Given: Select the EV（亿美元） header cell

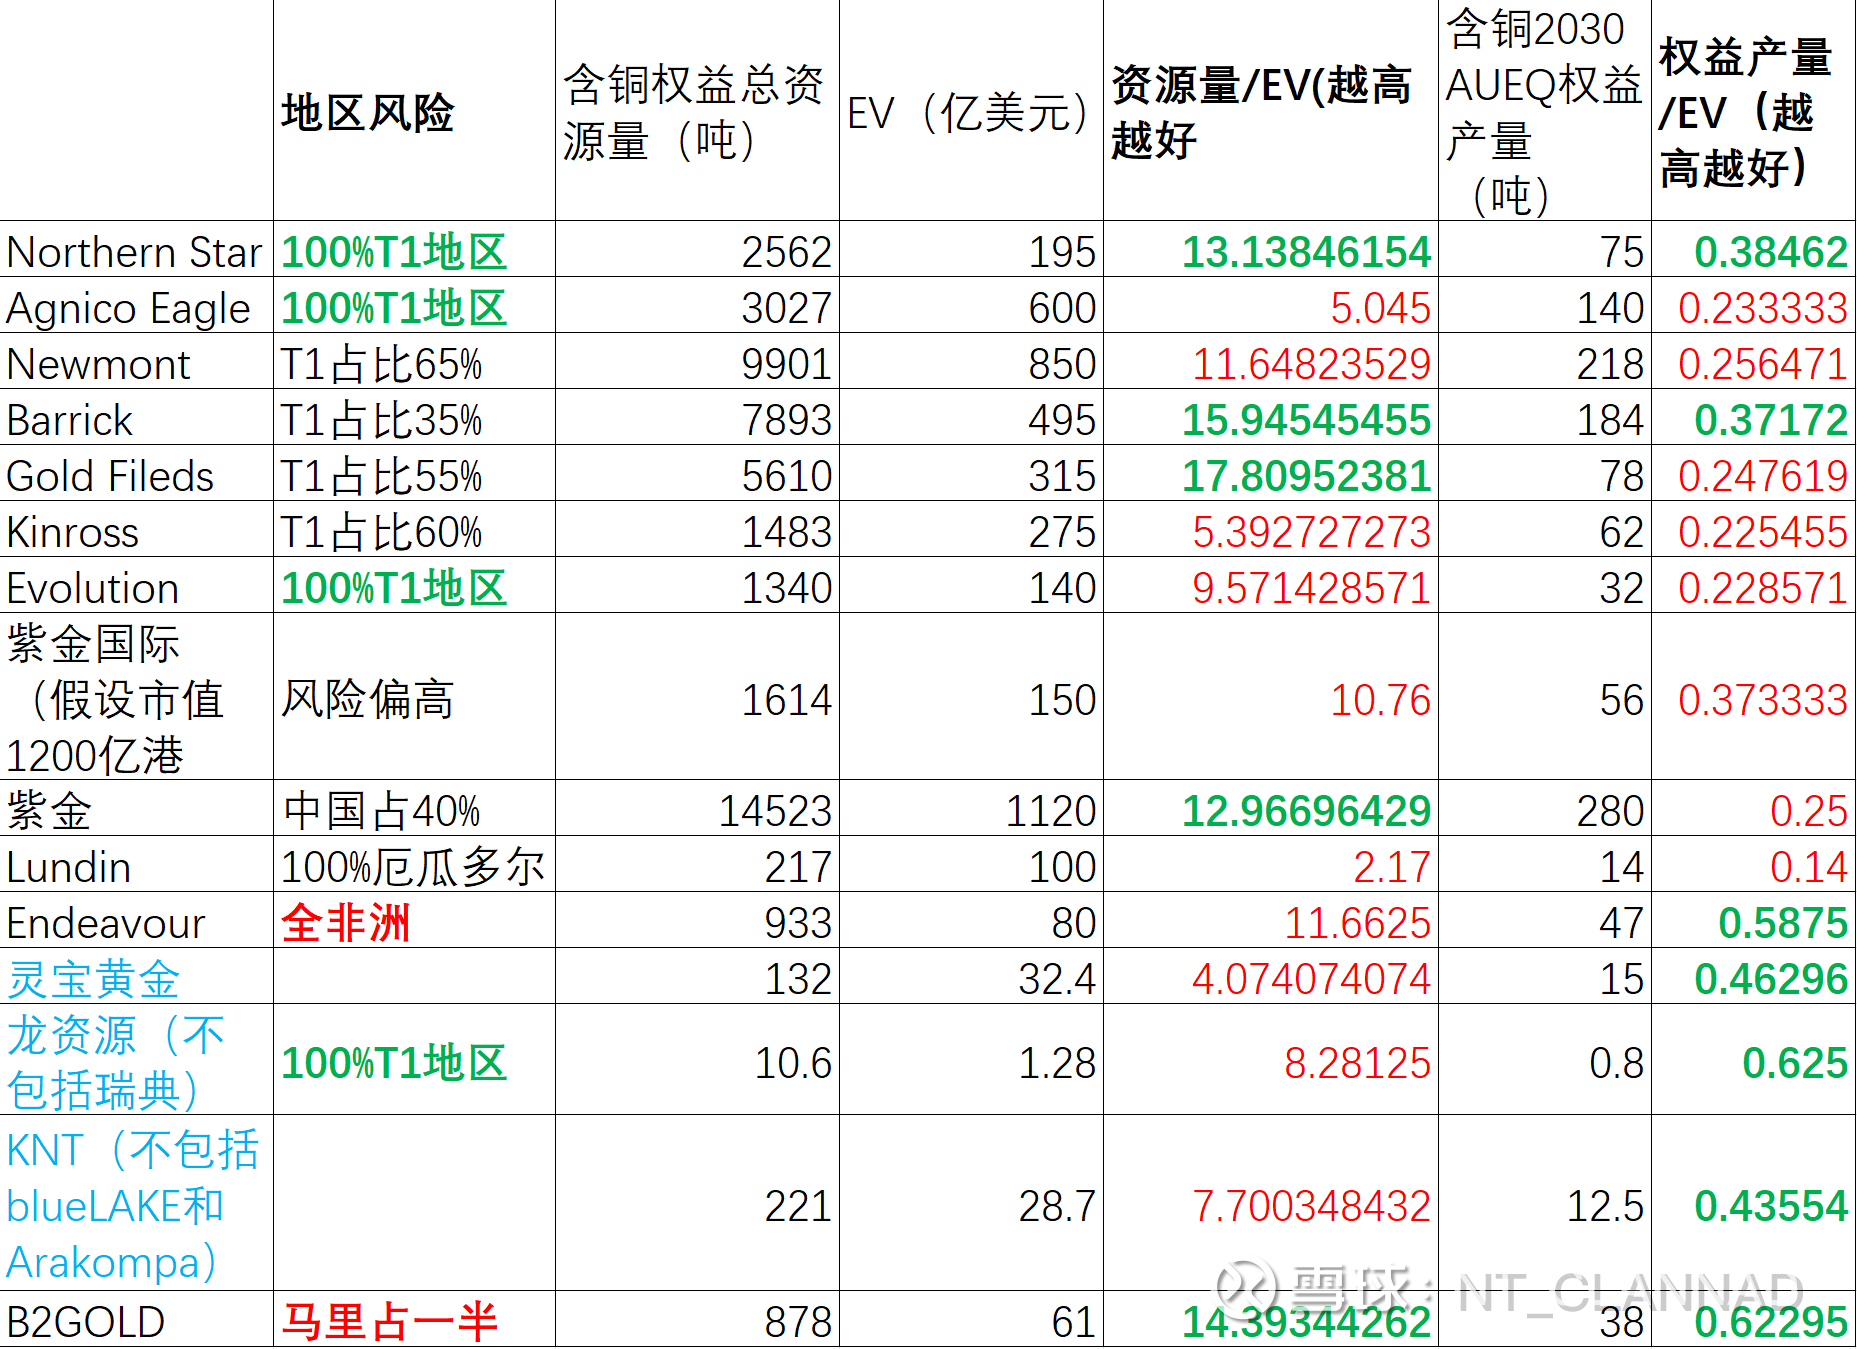Looking at the screenshot, I should tap(971, 110).
